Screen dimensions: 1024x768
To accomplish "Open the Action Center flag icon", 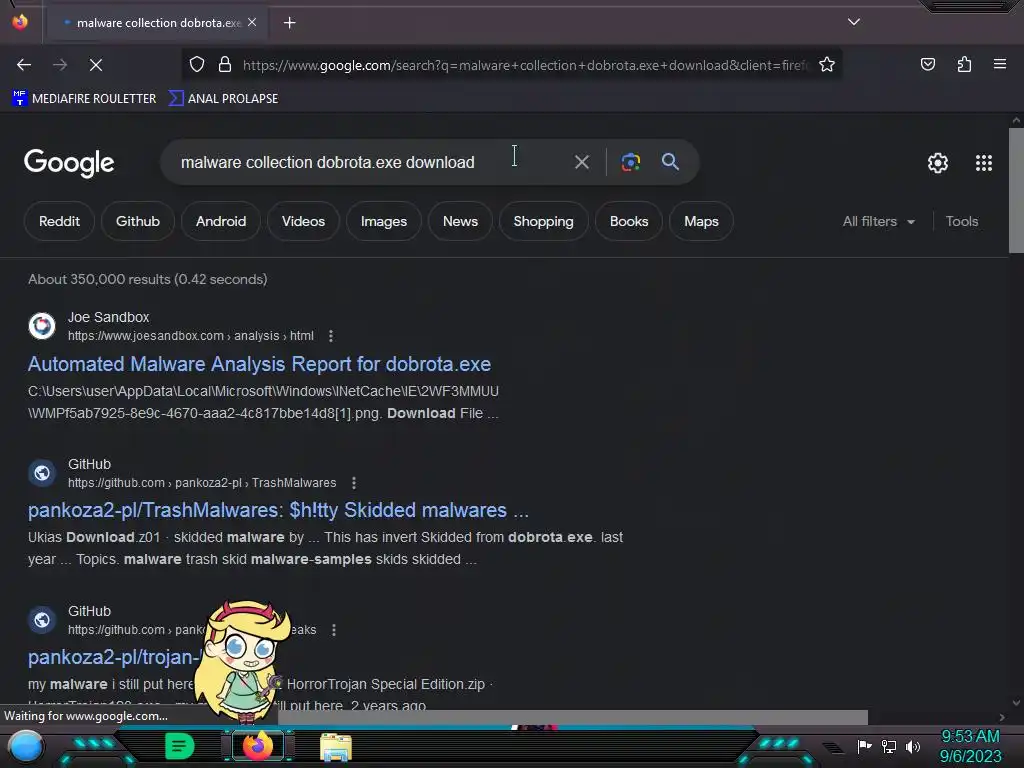I will (x=864, y=746).
